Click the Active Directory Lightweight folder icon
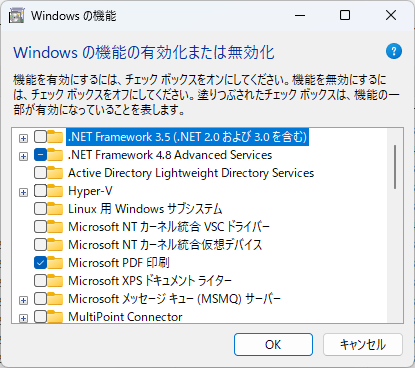Screen dimensions: 415x368 coord(55,173)
